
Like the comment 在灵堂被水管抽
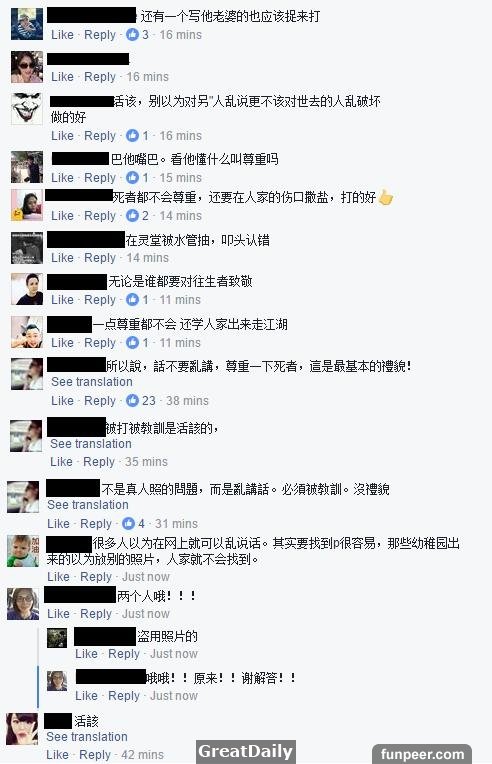[62, 257]
